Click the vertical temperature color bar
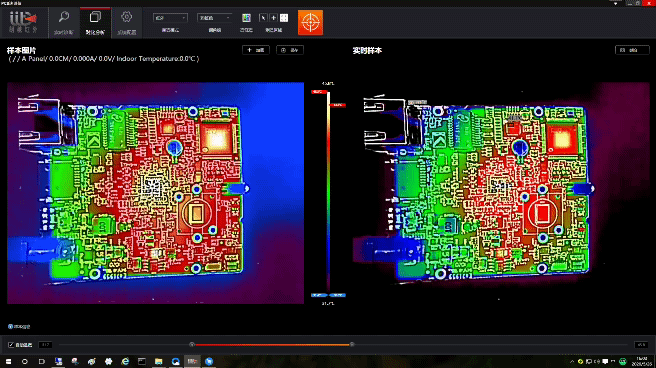The height and width of the screenshot is (368, 656). click(328, 192)
